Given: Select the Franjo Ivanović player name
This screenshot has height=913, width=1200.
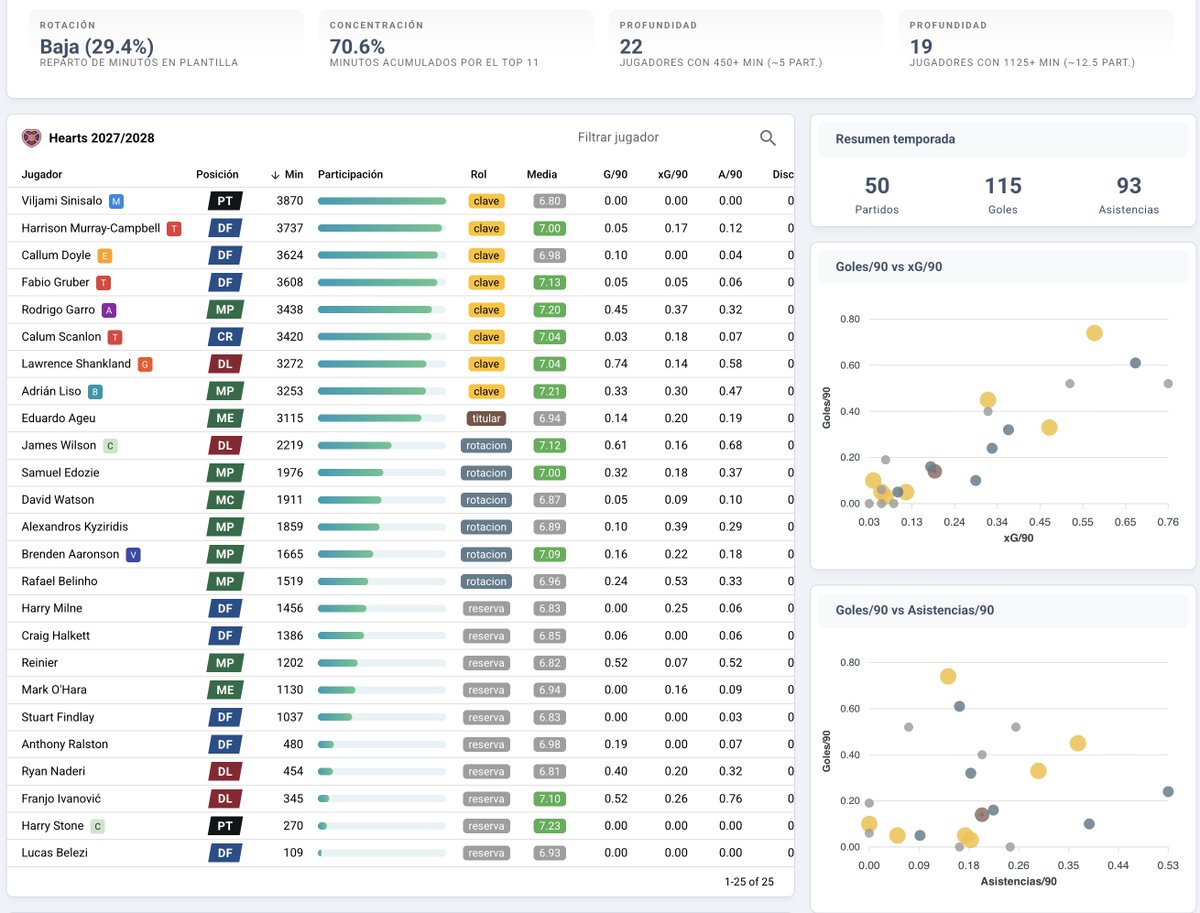Looking at the screenshot, I should 61,799.
